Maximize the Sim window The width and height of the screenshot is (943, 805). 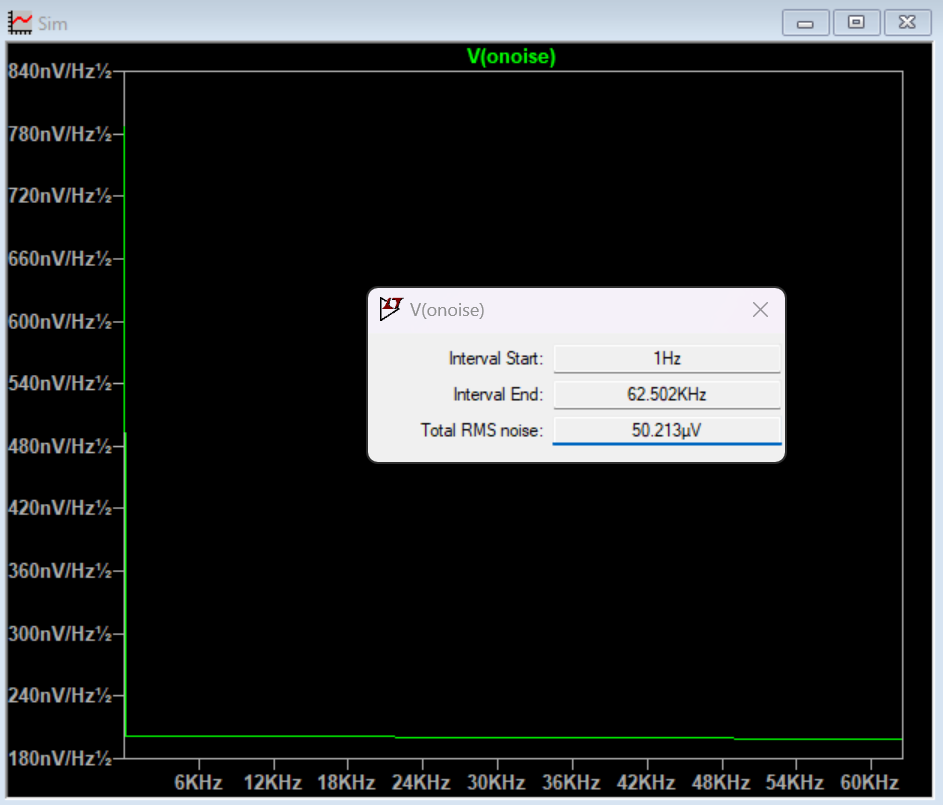pyautogui.click(x=856, y=23)
